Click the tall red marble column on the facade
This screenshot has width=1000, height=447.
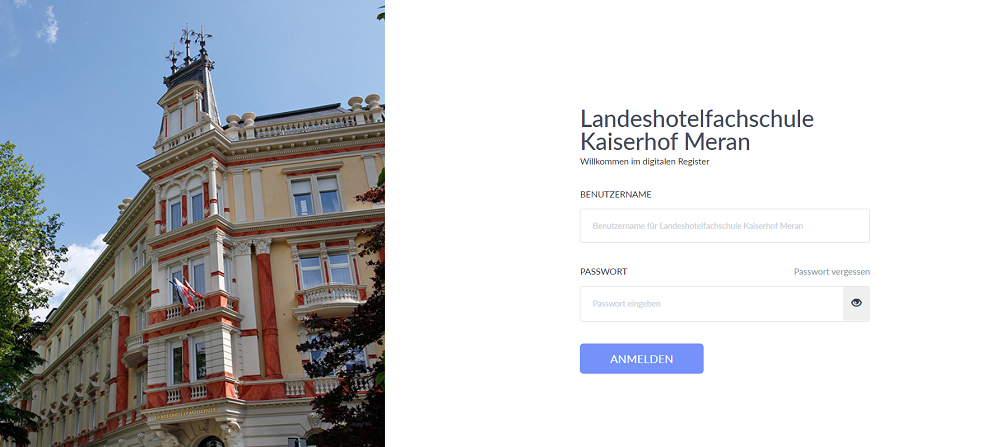coord(267,309)
